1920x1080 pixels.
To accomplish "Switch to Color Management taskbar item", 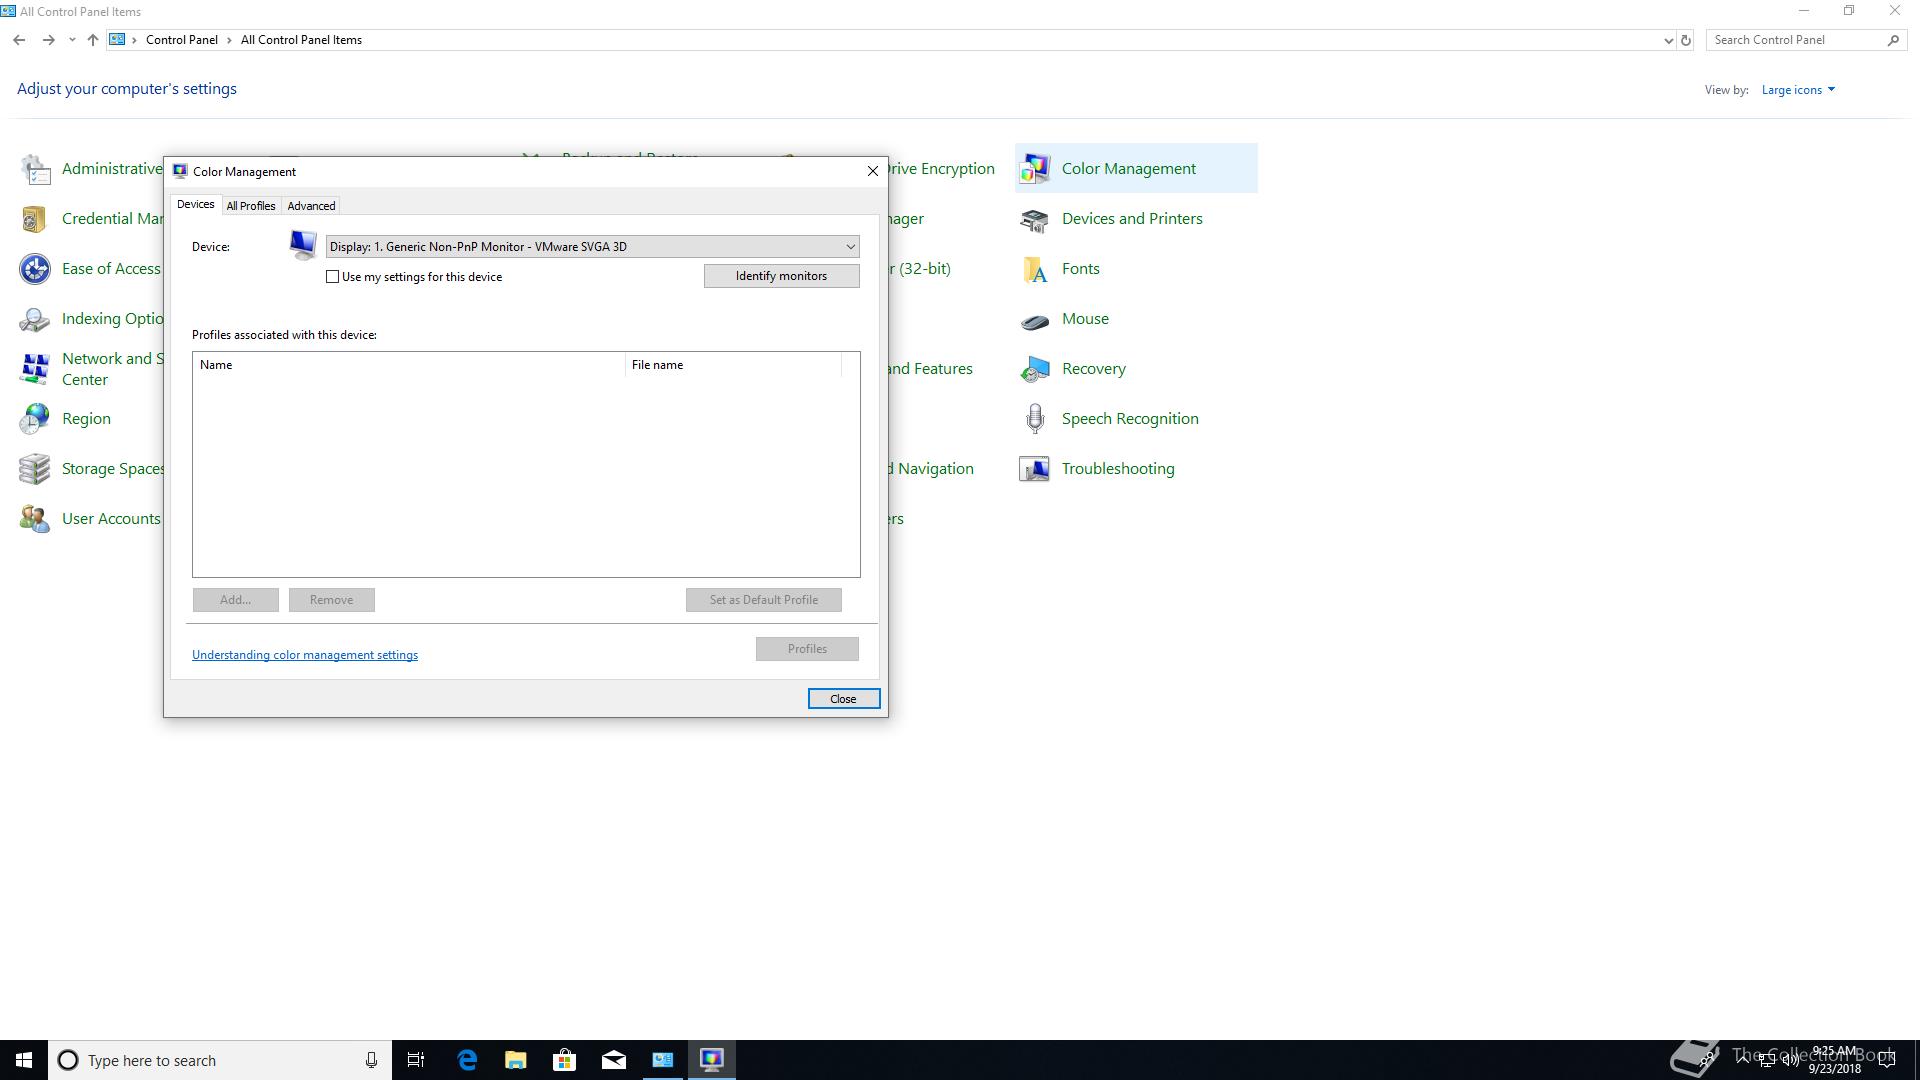I will 712,1060.
